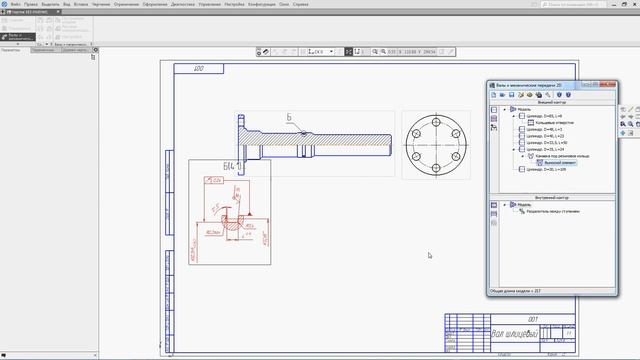Click gear settings icon in parameters panel header

[96, 50]
